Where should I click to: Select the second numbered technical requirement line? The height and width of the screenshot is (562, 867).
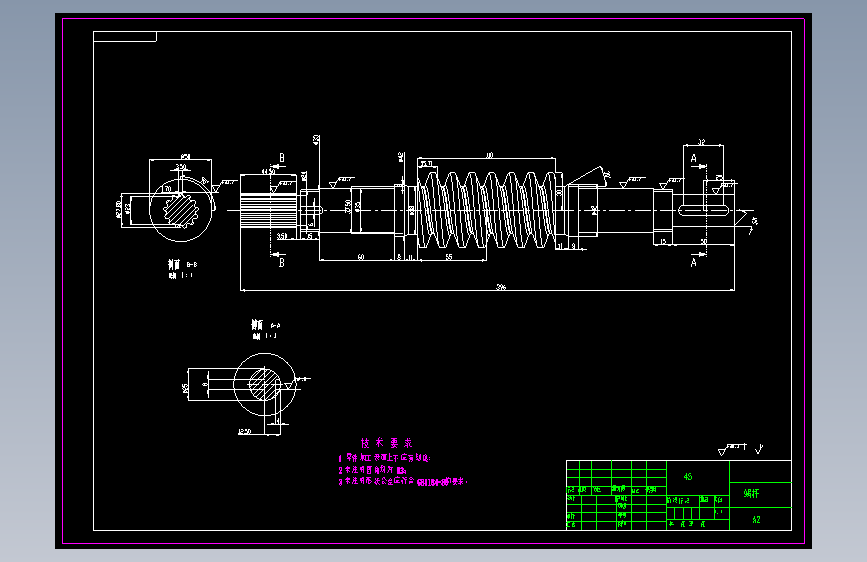tap(373, 470)
